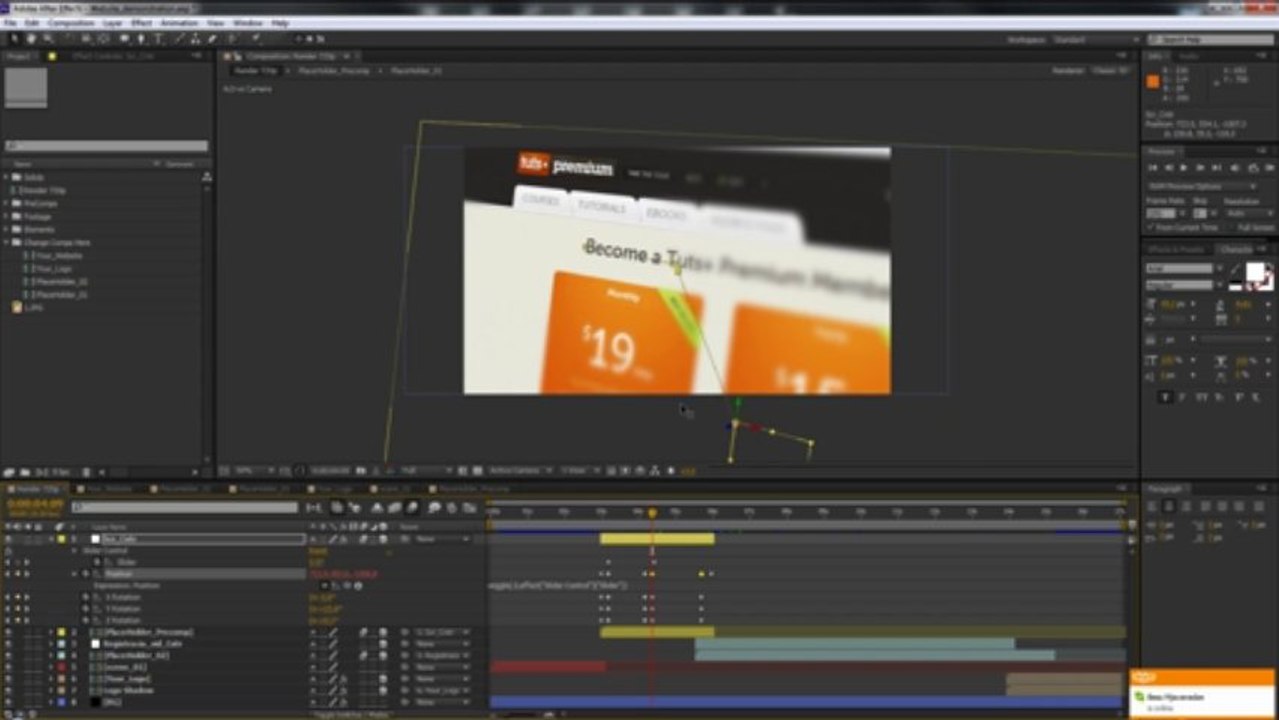Check the Full Screen preview option
The height and width of the screenshot is (720, 1279).
(1232, 228)
